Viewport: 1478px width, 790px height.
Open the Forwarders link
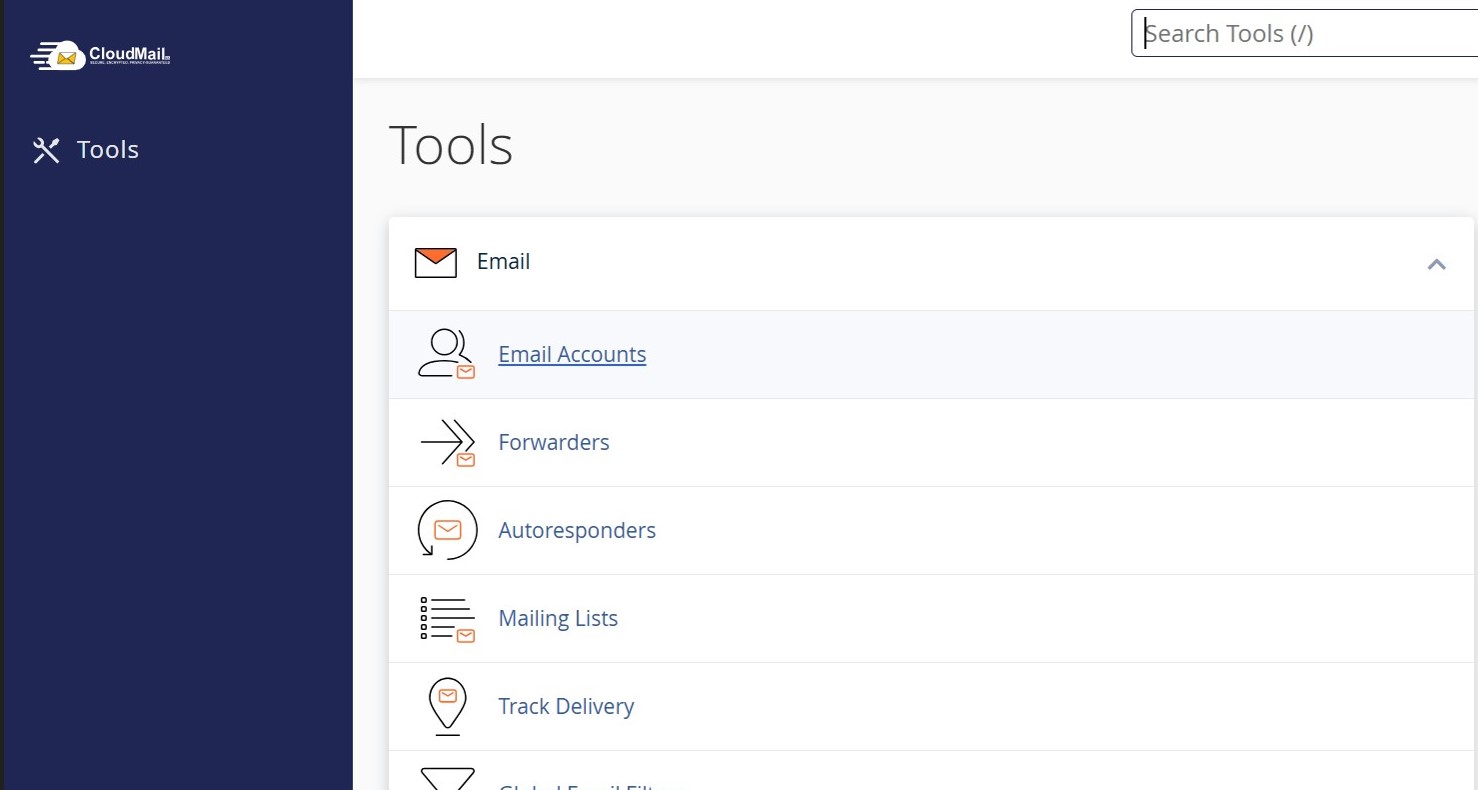pyautogui.click(x=553, y=442)
